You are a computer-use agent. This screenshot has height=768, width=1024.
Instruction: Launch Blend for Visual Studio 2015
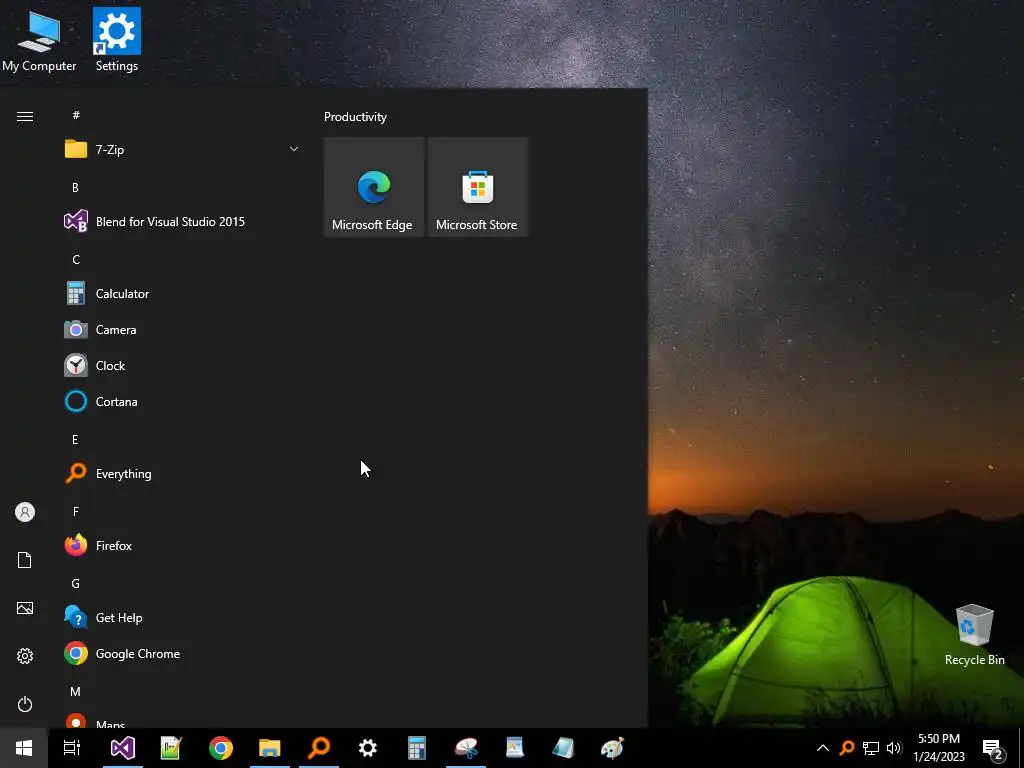pyautogui.click(x=183, y=221)
